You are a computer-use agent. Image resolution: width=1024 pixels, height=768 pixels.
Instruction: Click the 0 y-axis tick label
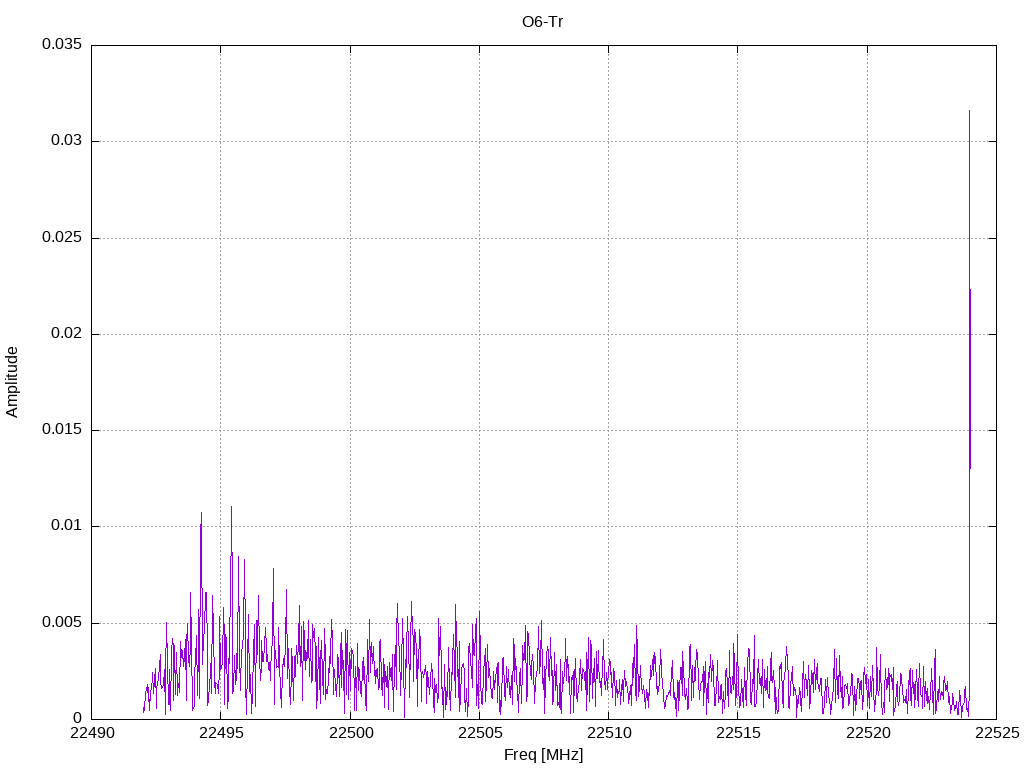[77, 719]
